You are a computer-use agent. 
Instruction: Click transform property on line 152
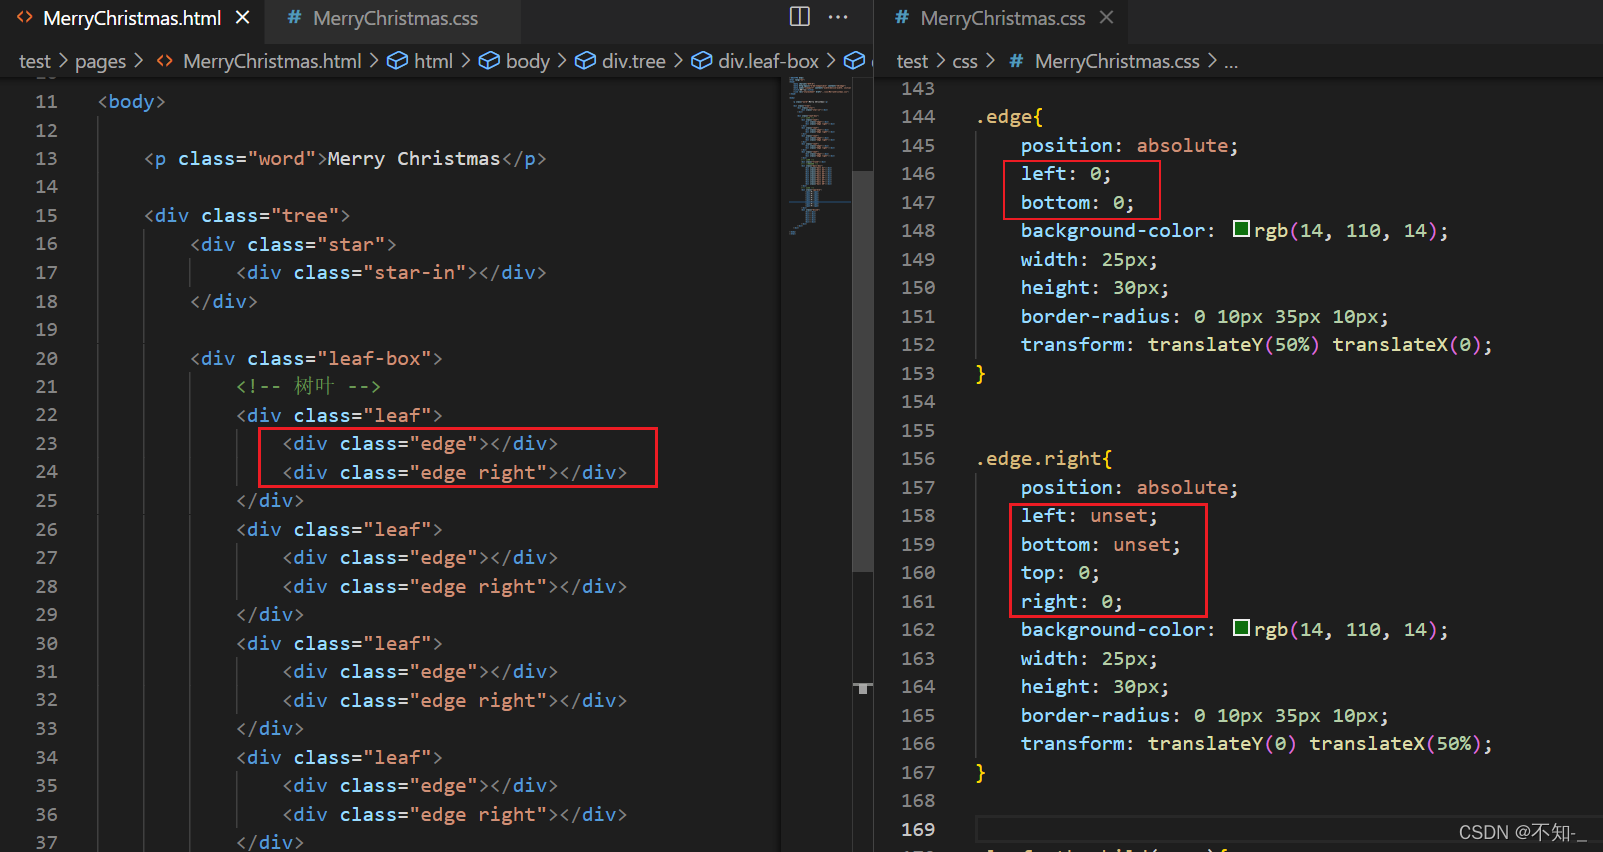click(1256, 344)
